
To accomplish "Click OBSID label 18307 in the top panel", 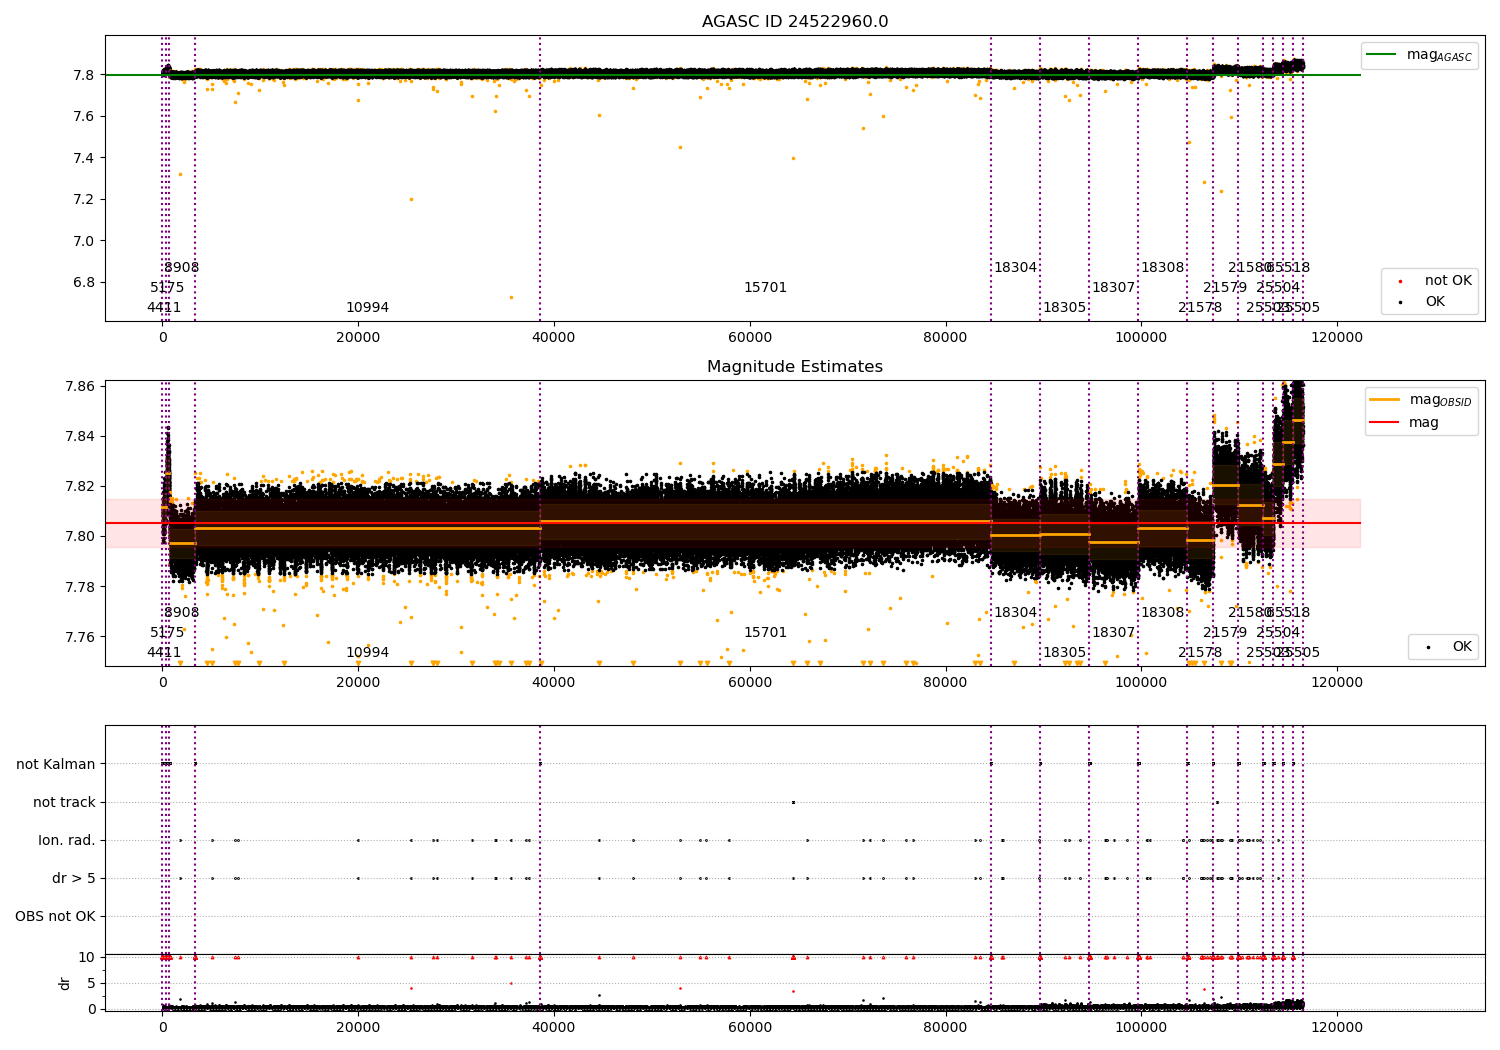I will tap(1113, 288).
